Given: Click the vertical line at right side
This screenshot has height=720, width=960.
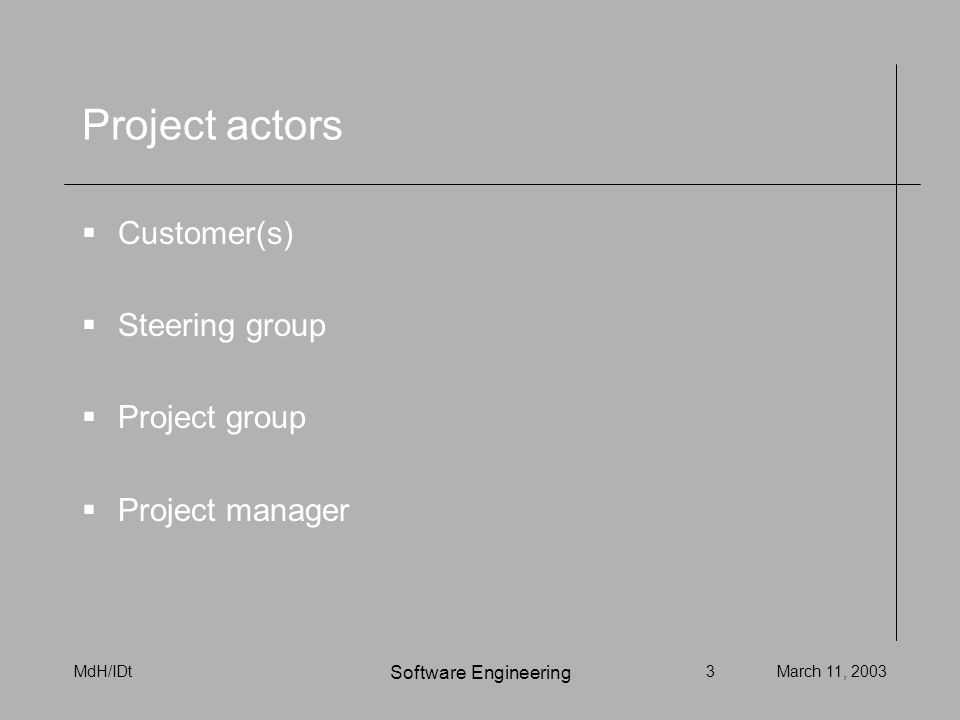Looking at the screenshot, I should click(896, 353).
